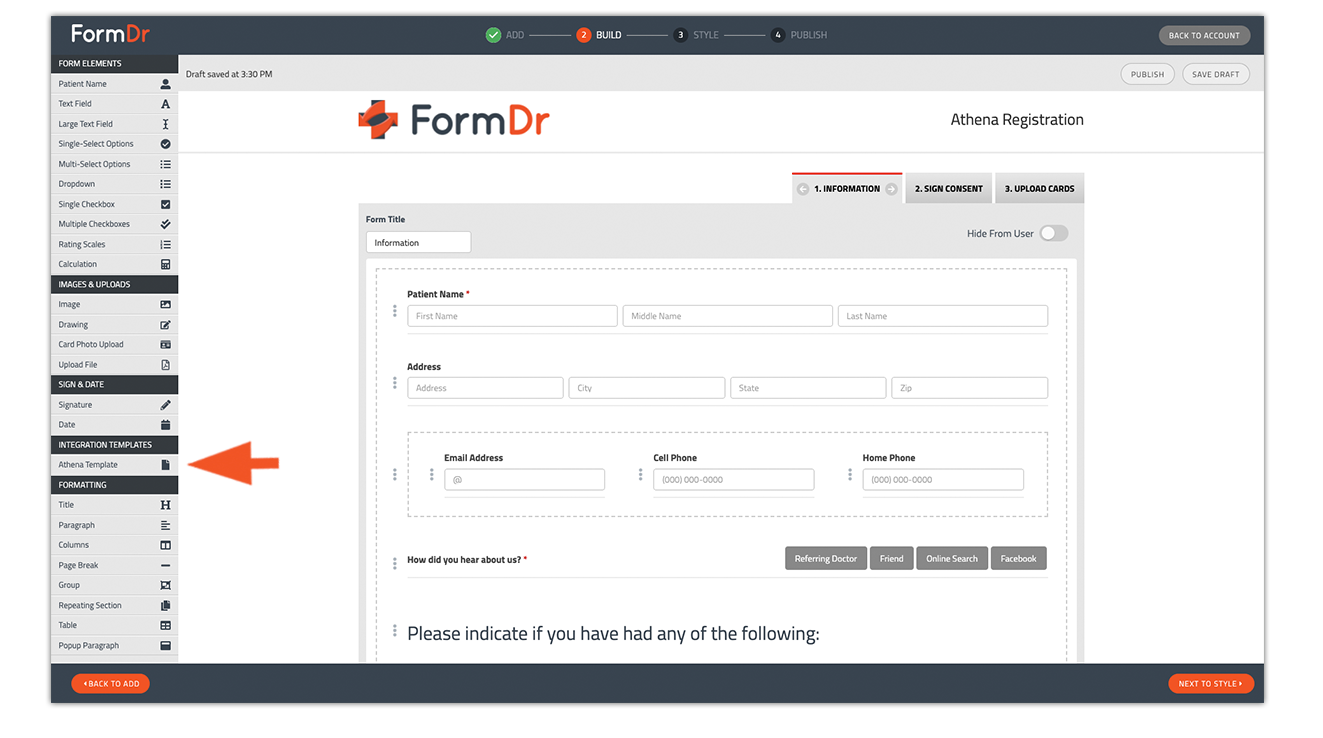
Task: Select the Page Break dash icon
Action: tap(166, 565)
